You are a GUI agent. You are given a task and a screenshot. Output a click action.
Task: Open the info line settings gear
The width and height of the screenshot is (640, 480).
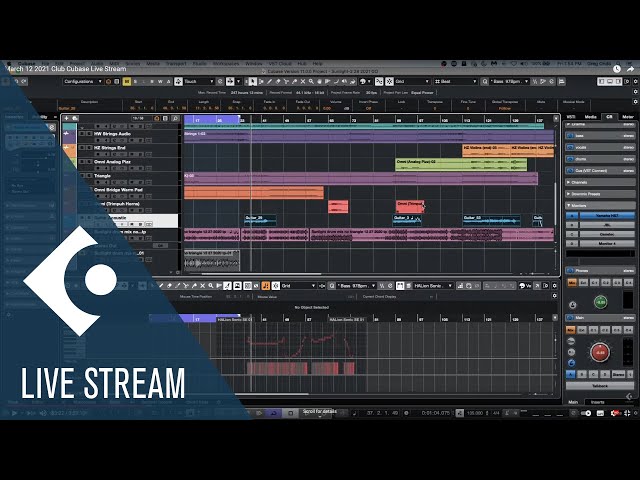(635, 102)
